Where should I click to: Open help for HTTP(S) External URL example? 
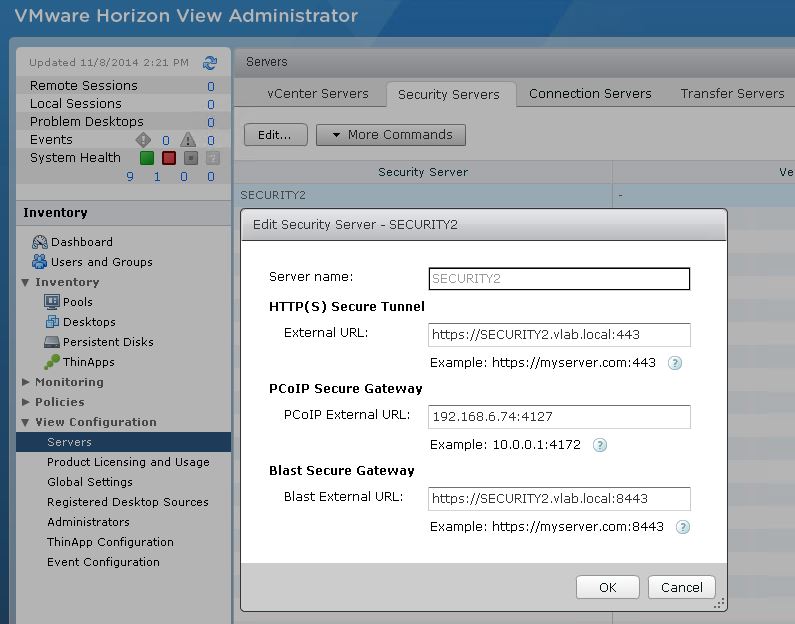[x=675, y=363]
